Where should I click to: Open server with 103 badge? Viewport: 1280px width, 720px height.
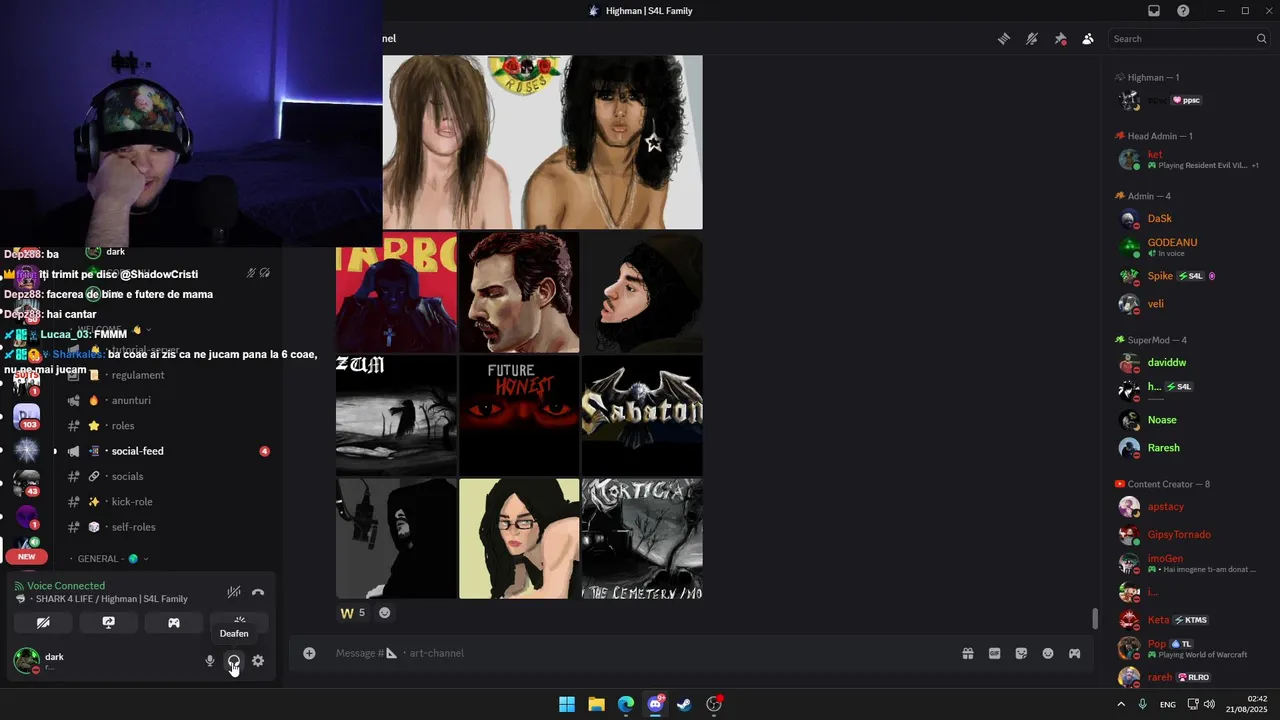[27, 416]
